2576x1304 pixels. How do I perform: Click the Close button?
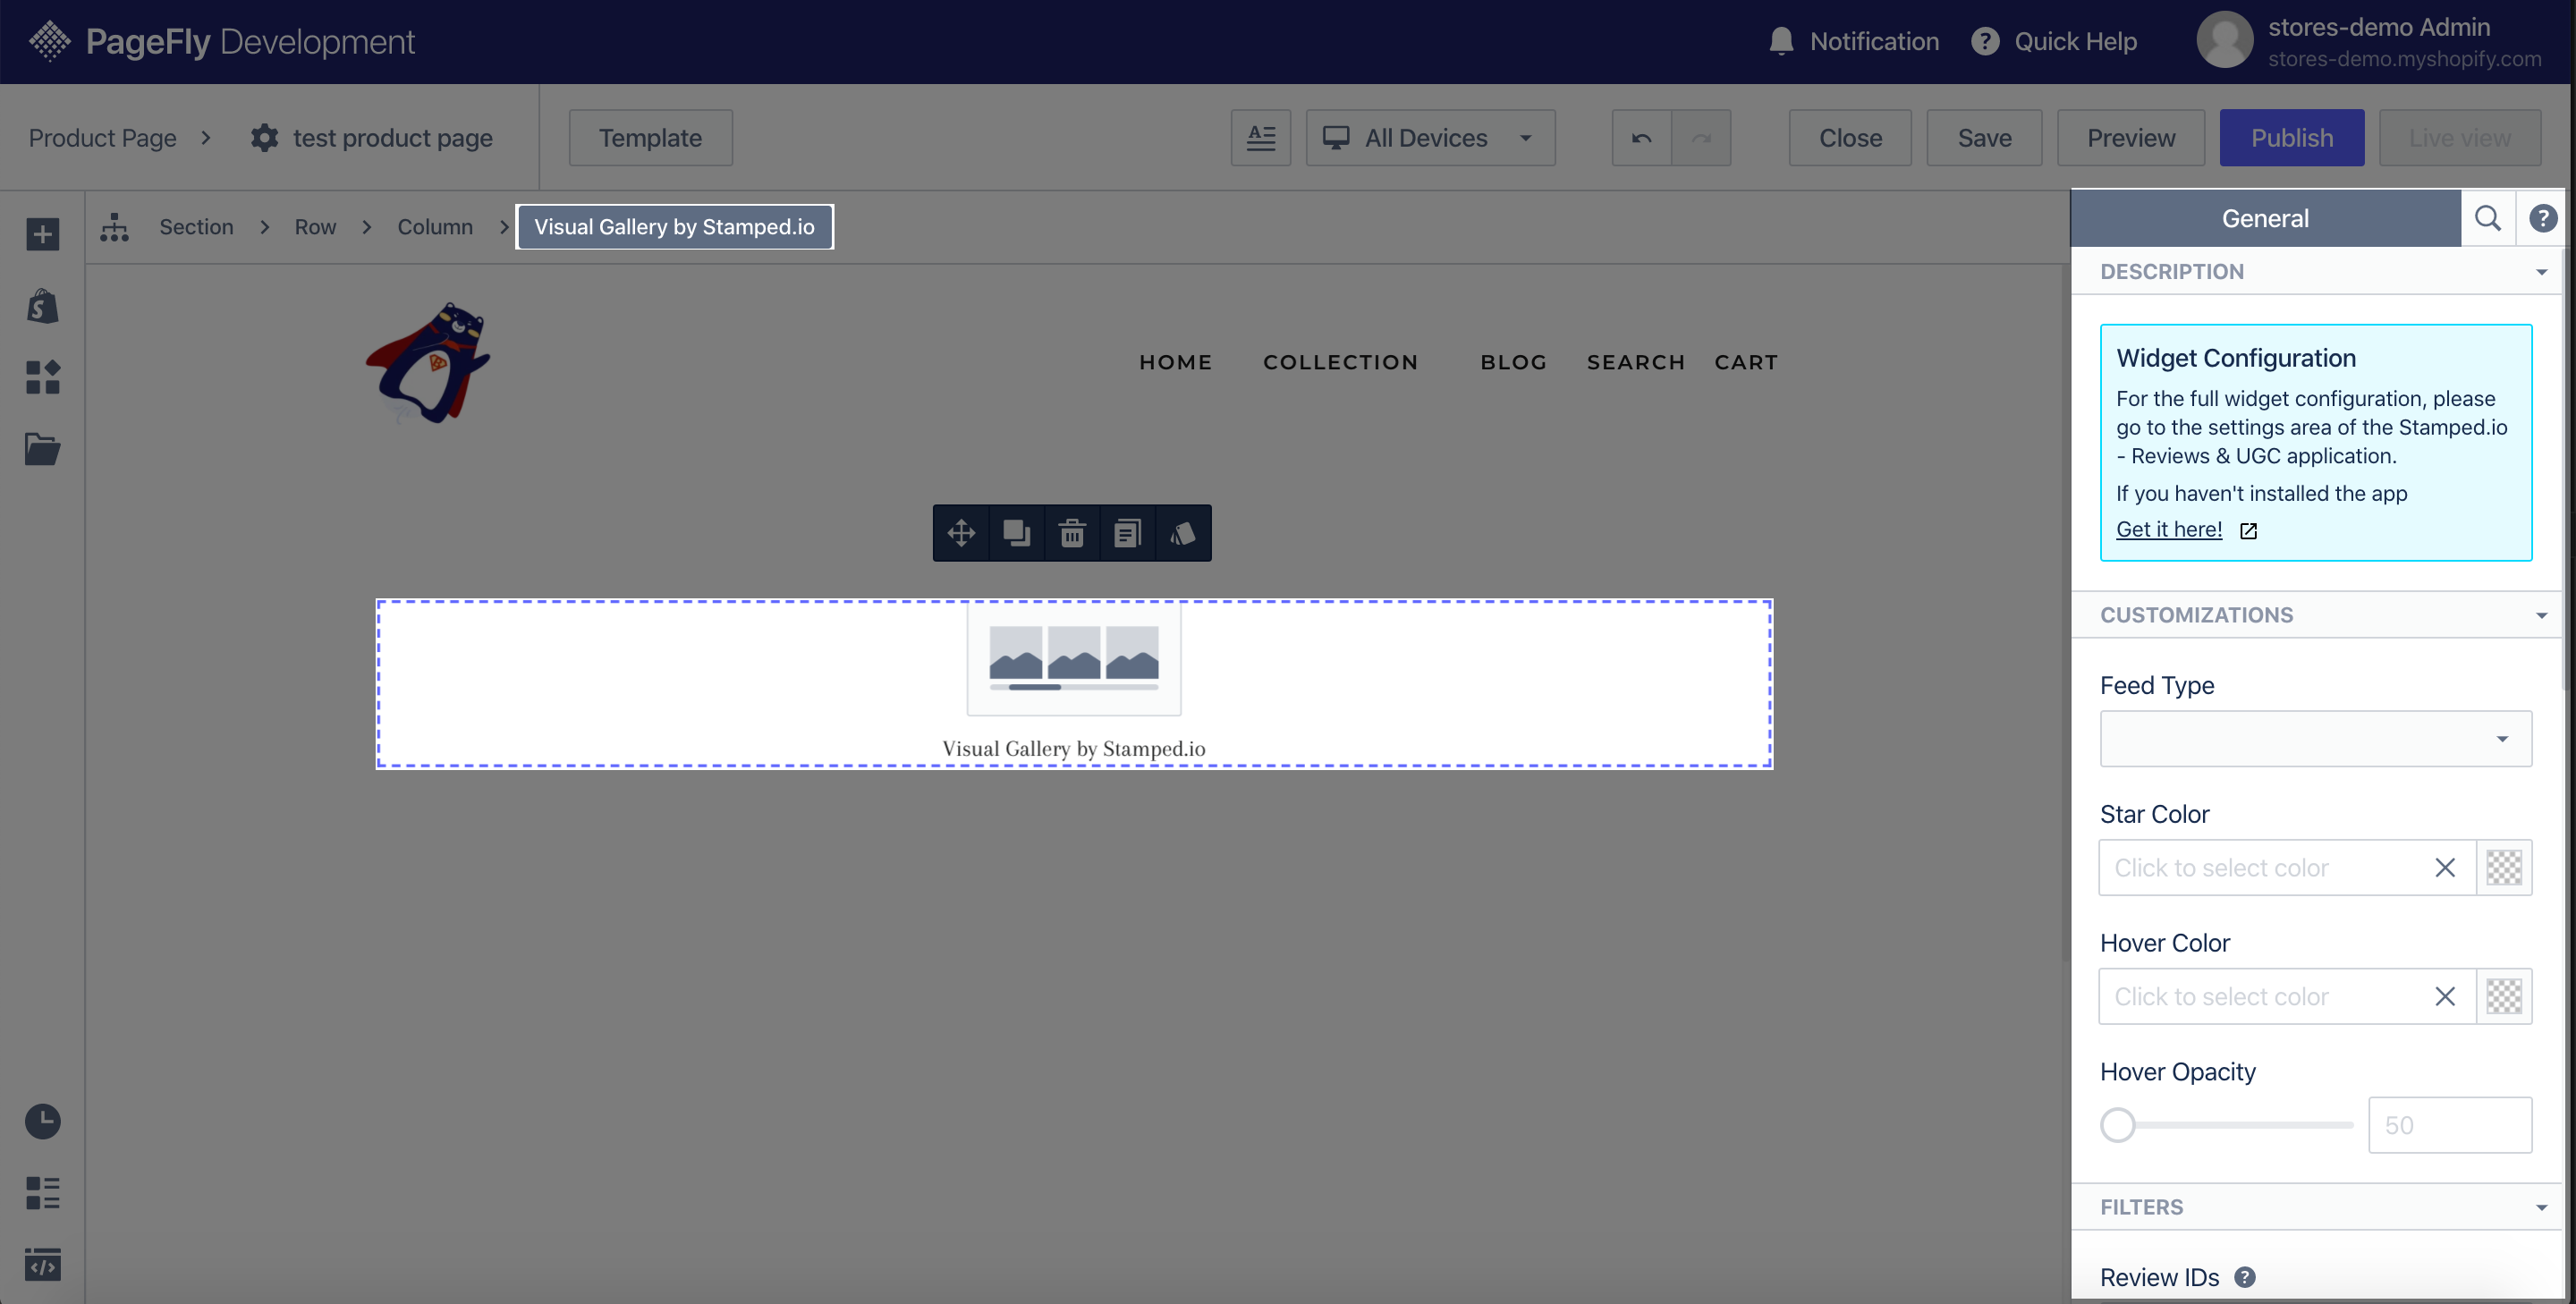1850,138
